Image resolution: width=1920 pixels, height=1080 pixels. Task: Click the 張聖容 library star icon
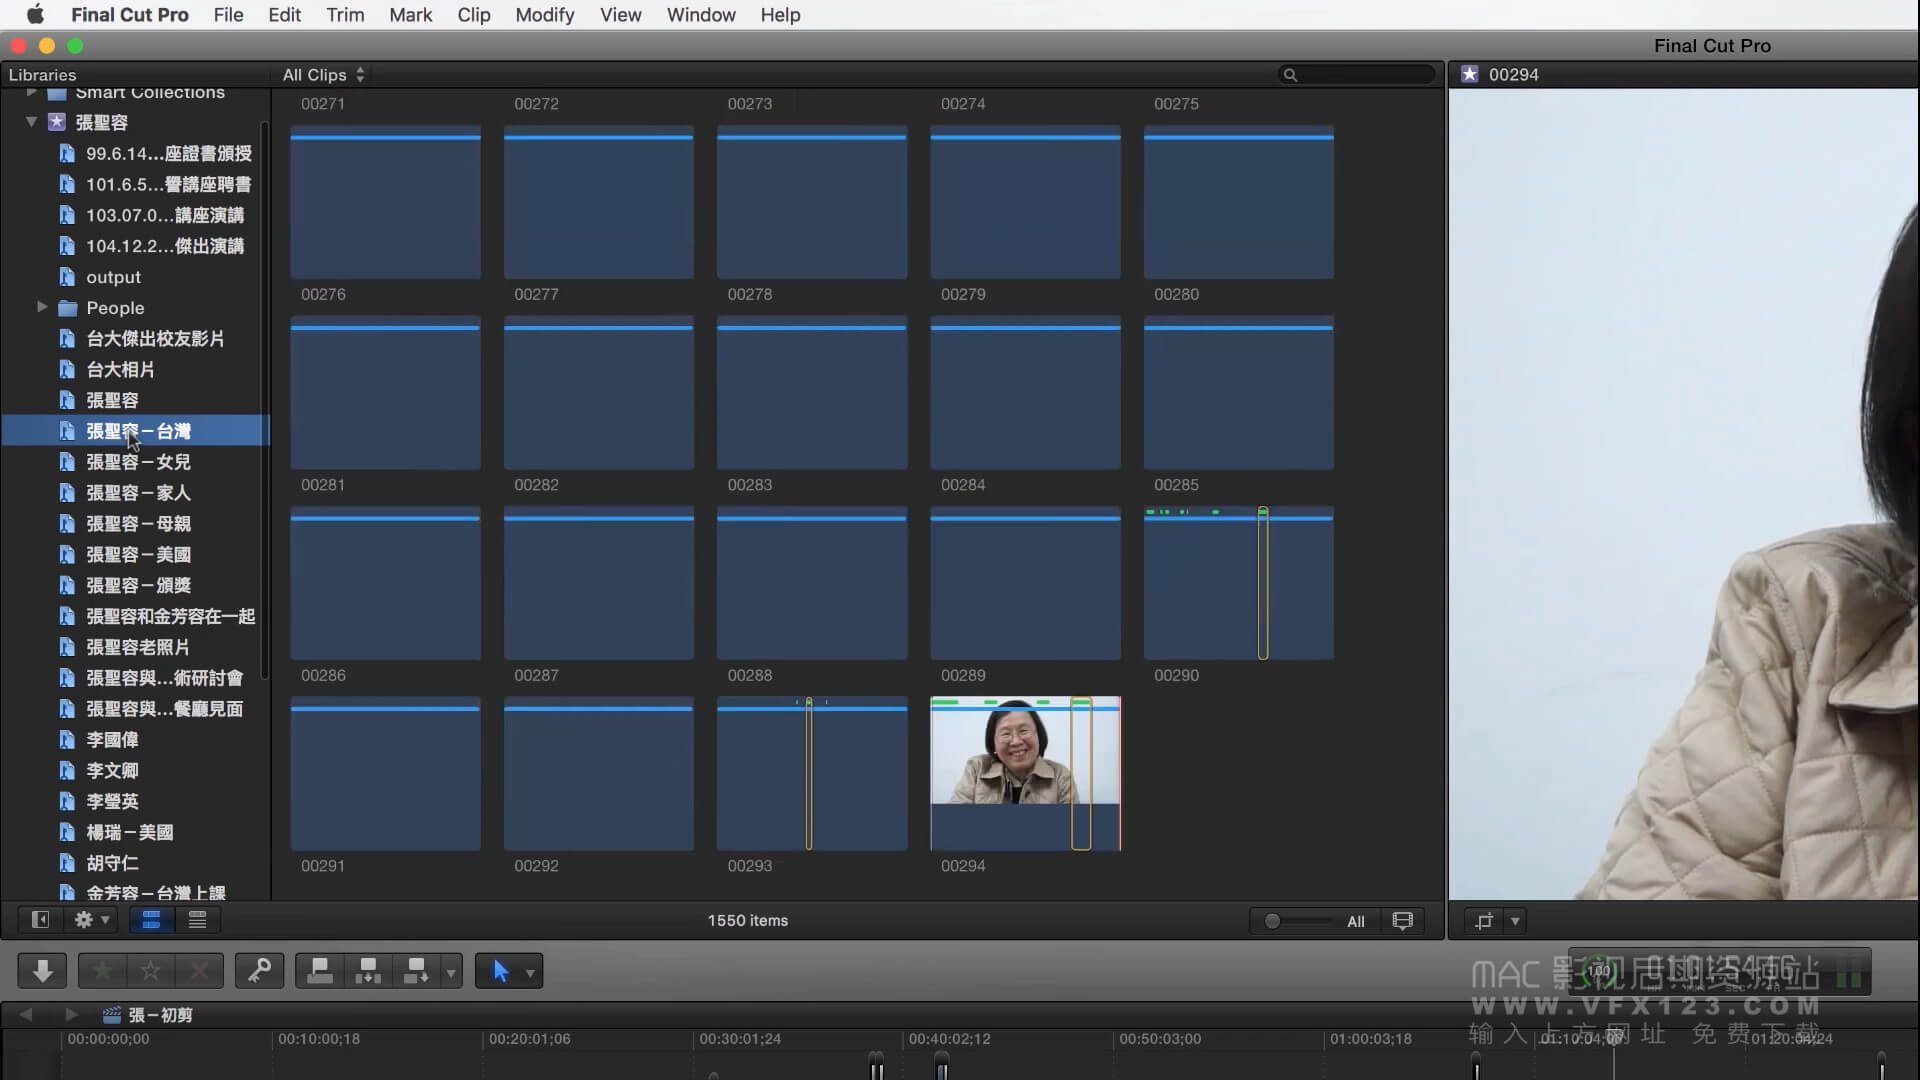click(57, 121)
